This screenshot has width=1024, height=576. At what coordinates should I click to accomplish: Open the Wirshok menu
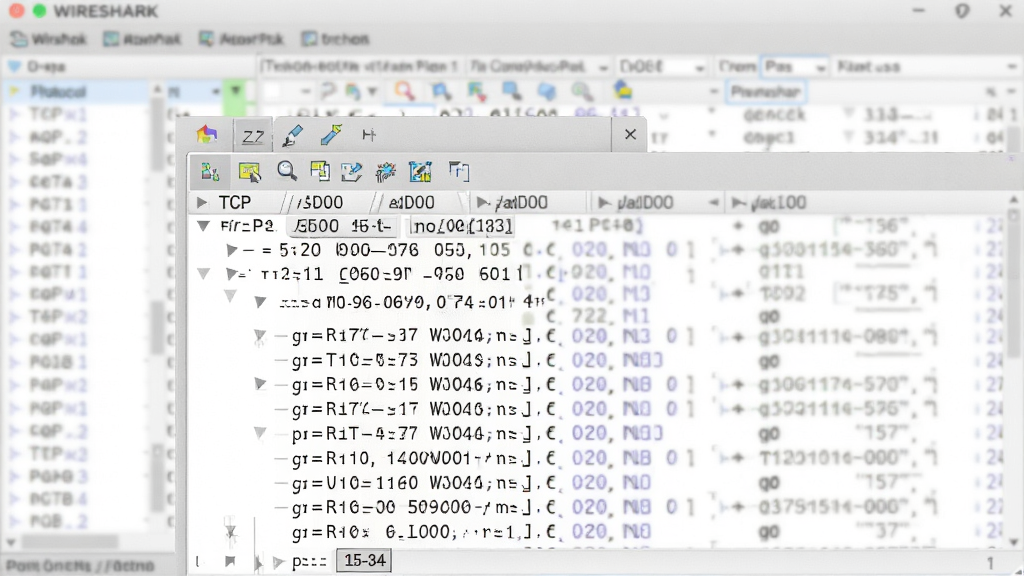[x=50, y=39]
